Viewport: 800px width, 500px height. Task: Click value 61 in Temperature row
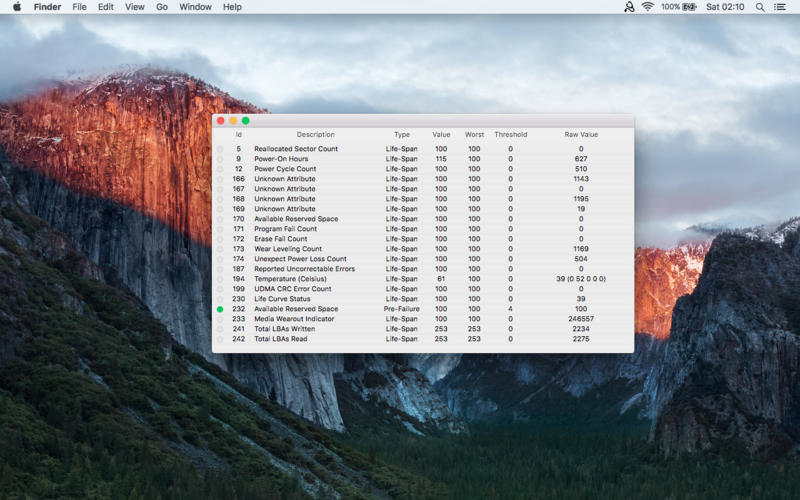[441, 279]
